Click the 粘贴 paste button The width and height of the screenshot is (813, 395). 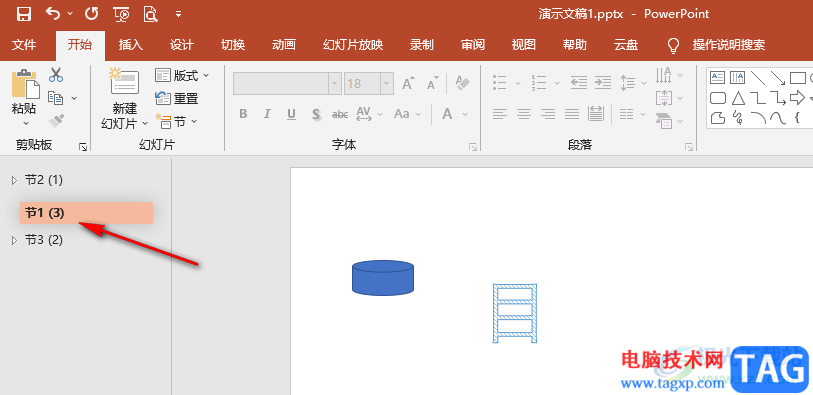[x=24, y=92]
